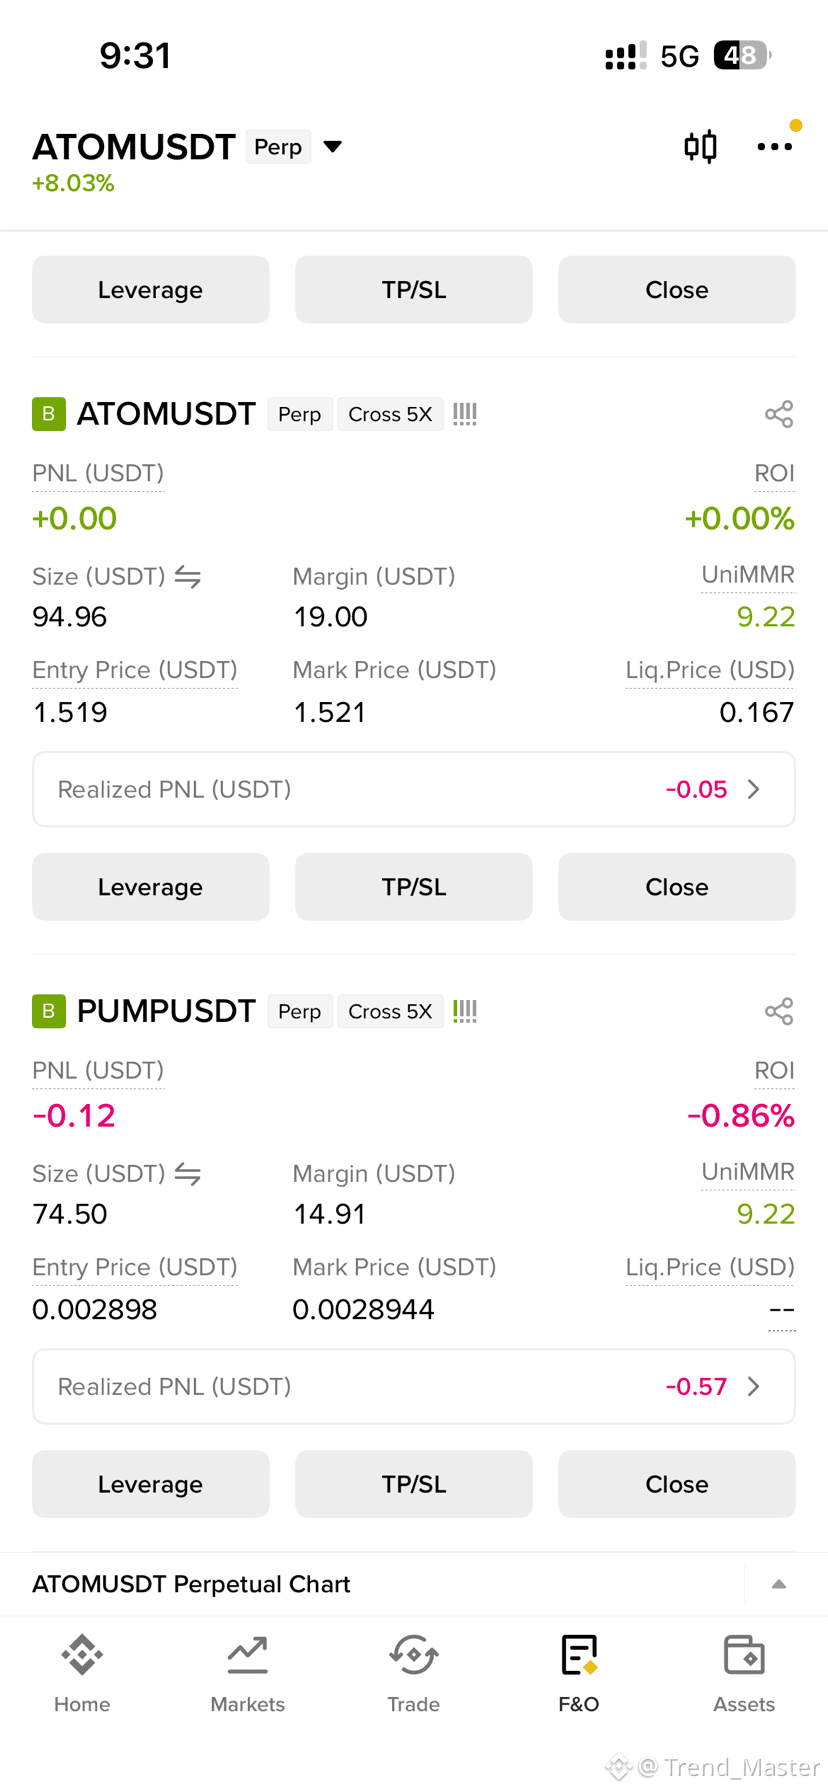Toggle ATOMUSDT position Size unit

(x=188, y=577)
